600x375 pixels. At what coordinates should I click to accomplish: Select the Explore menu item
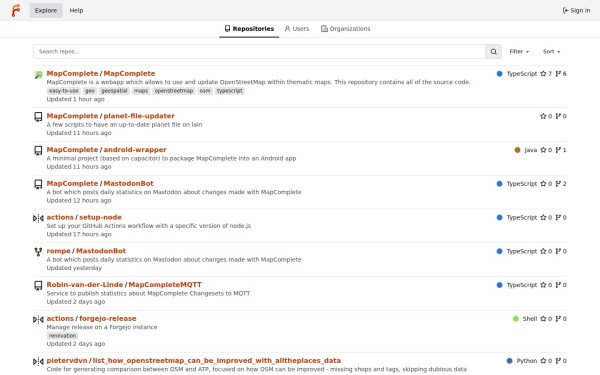pos(46,10)
